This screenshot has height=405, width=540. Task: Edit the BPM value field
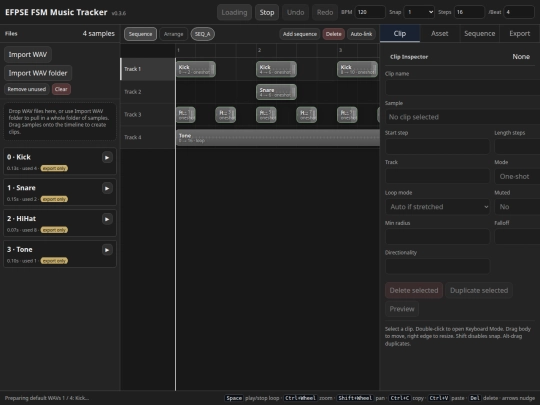point(370,12)
